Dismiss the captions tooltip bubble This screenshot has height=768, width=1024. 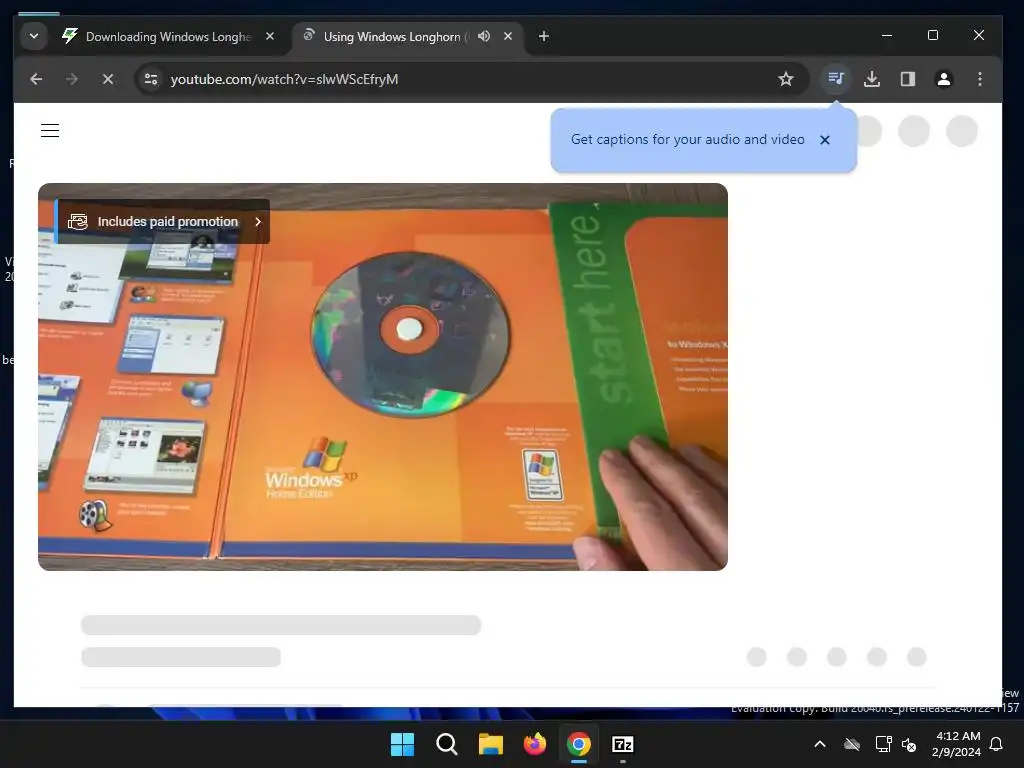coord(825,140)
